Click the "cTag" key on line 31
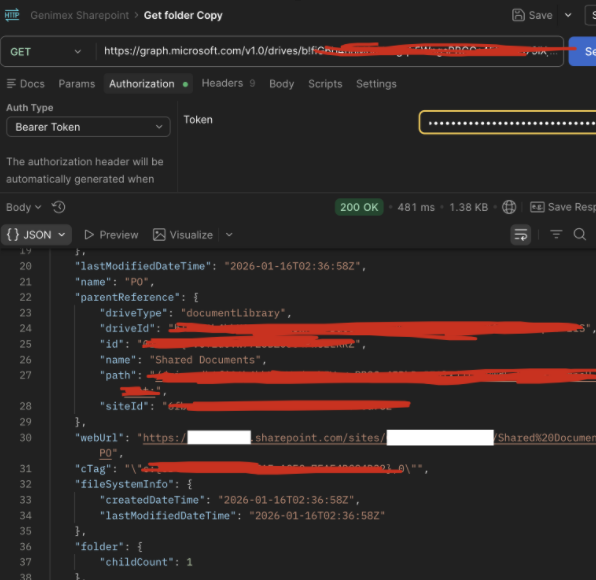Screen dimensions: 596x580 93,469
